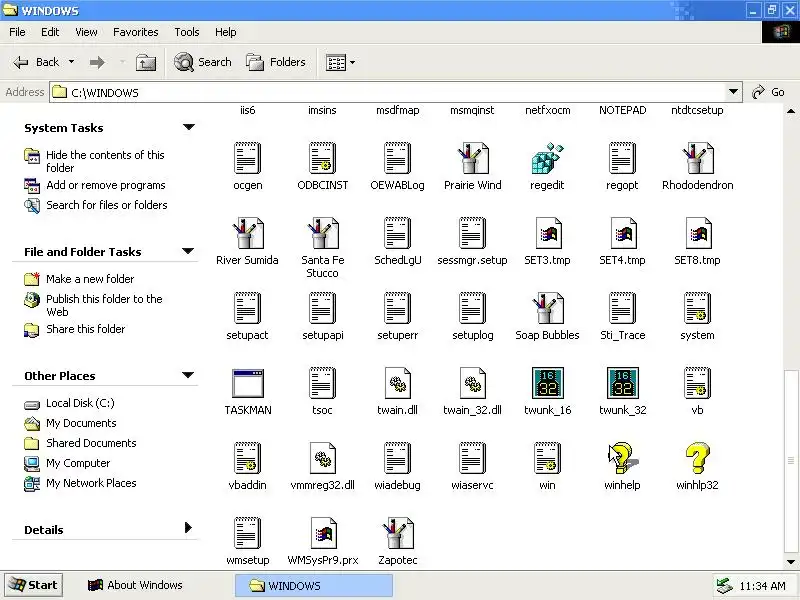Click Search for files or folders link

coord(107,205)
